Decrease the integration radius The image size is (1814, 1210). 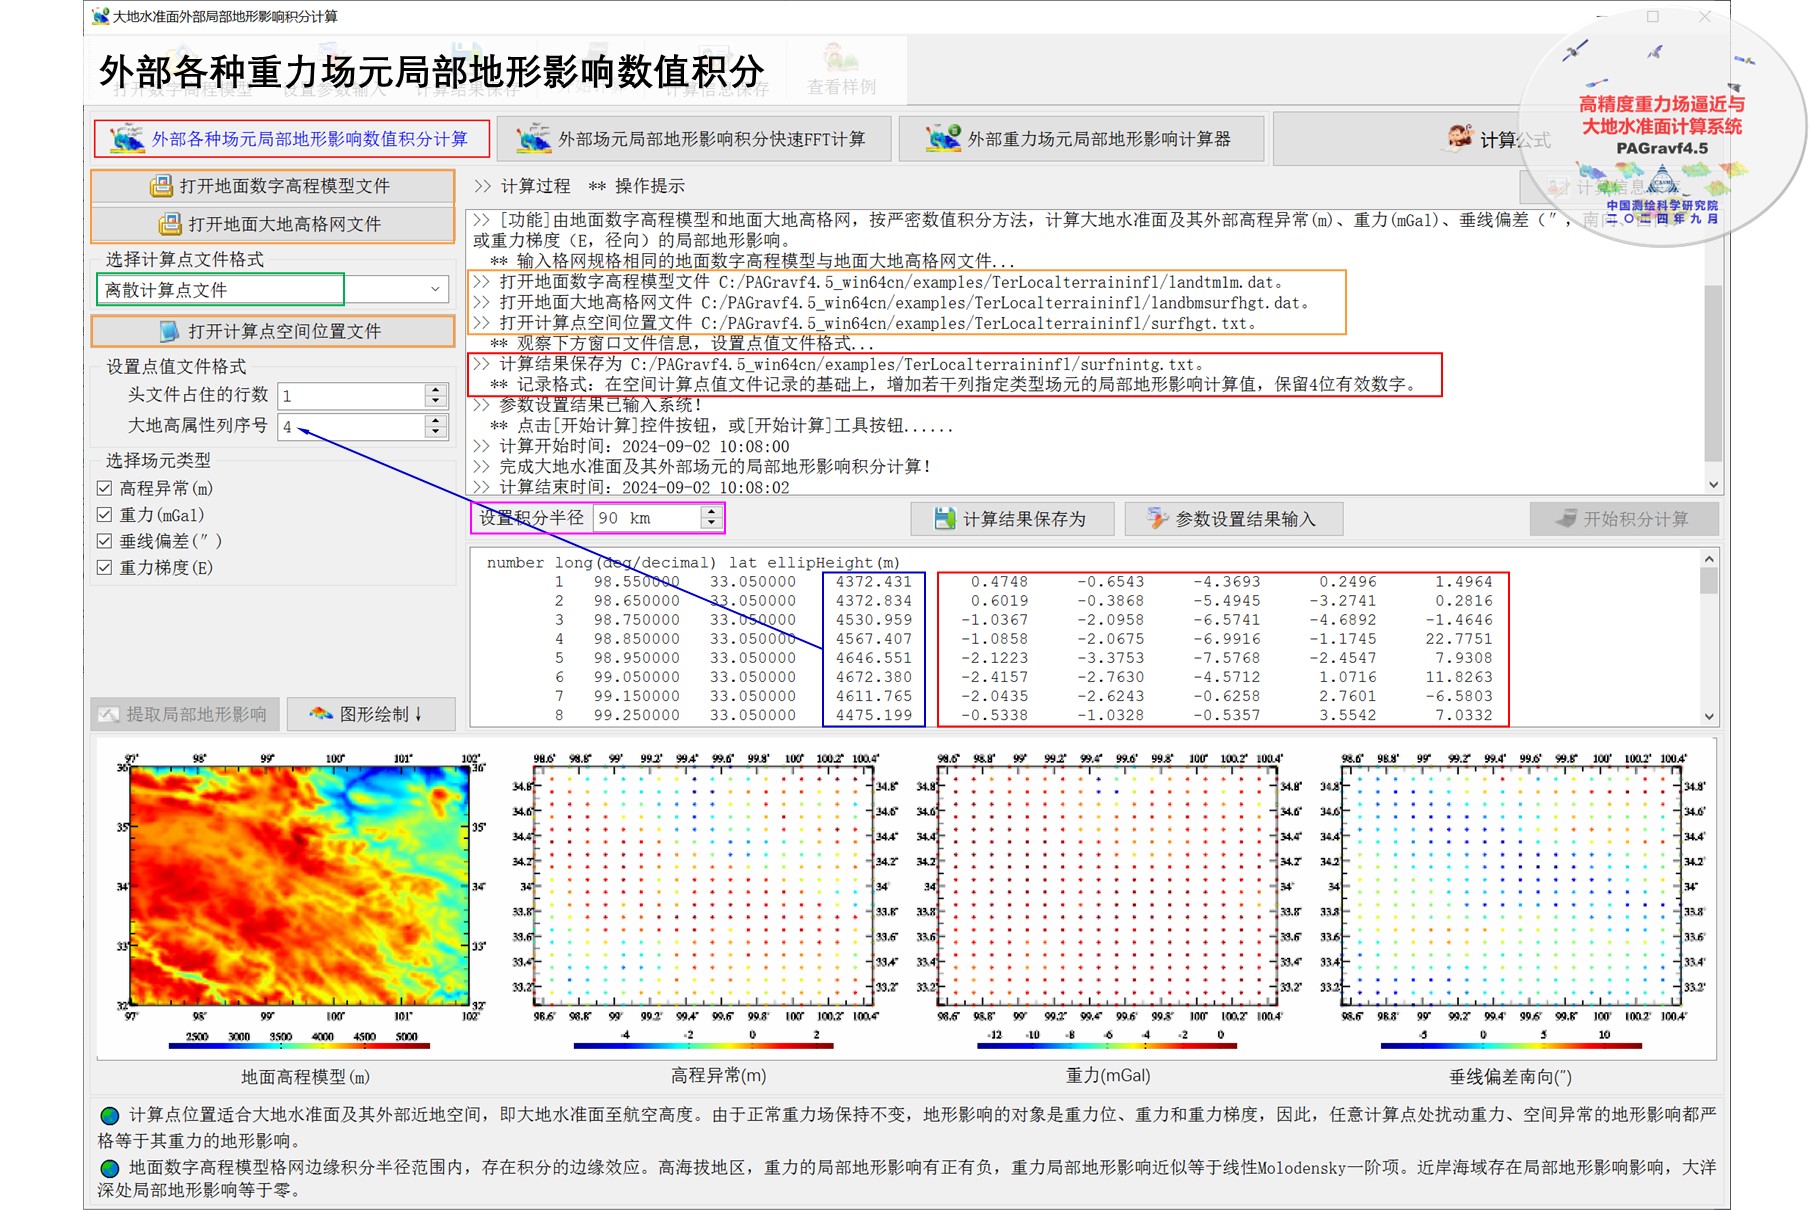(711, 524)
